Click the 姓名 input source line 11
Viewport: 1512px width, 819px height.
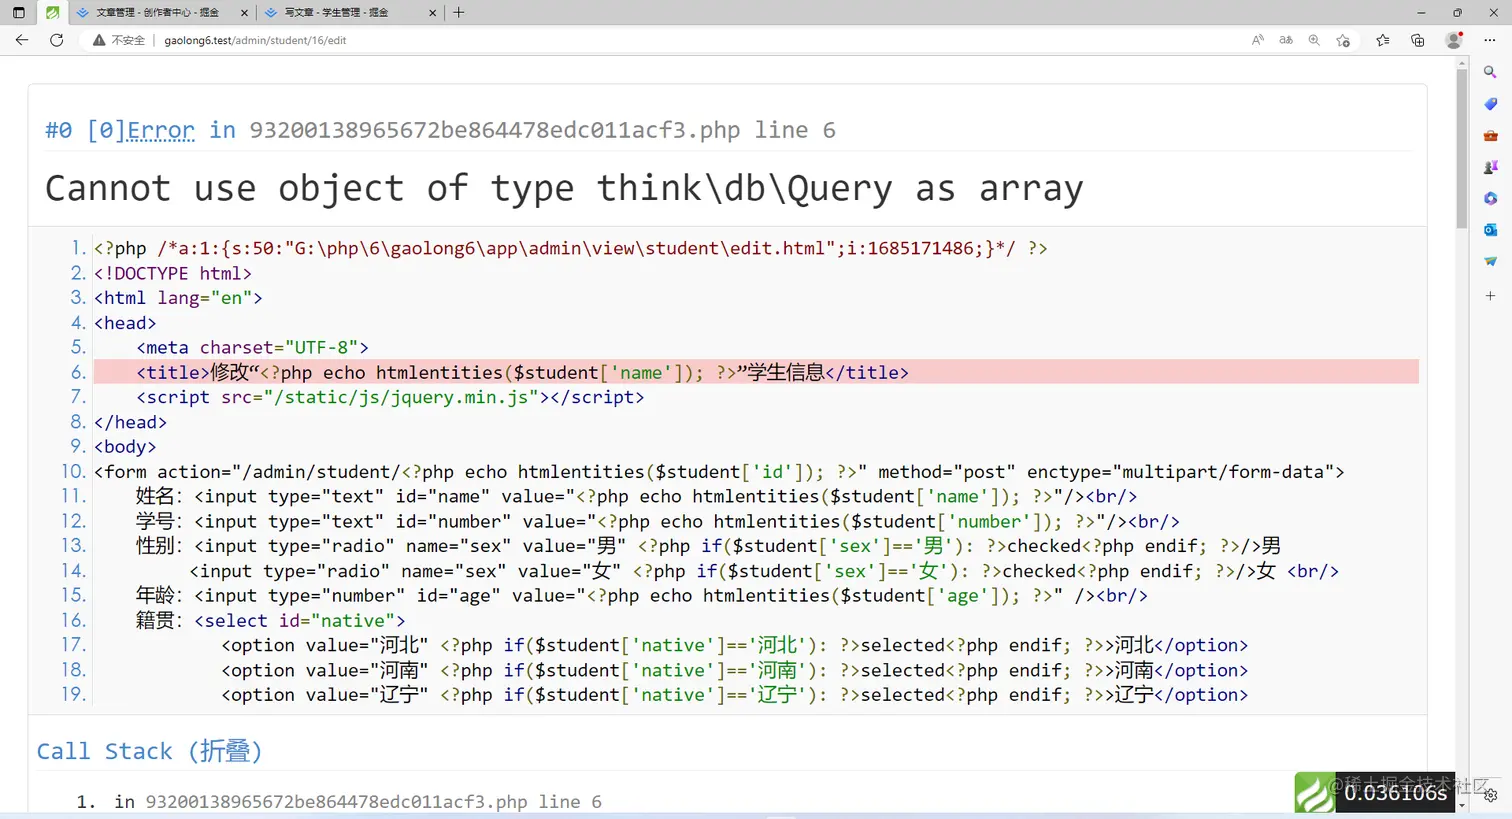pos(636,496)
